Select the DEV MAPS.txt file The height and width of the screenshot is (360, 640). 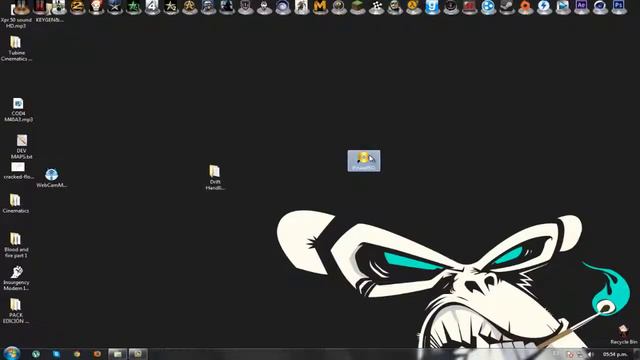point(22,147)
